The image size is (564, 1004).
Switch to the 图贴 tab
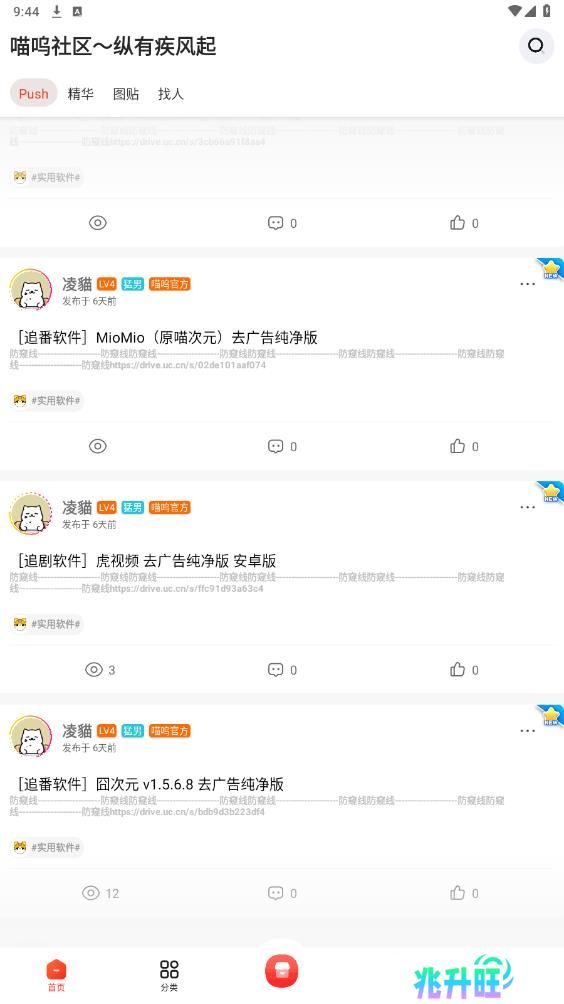[x=125, y=93]
